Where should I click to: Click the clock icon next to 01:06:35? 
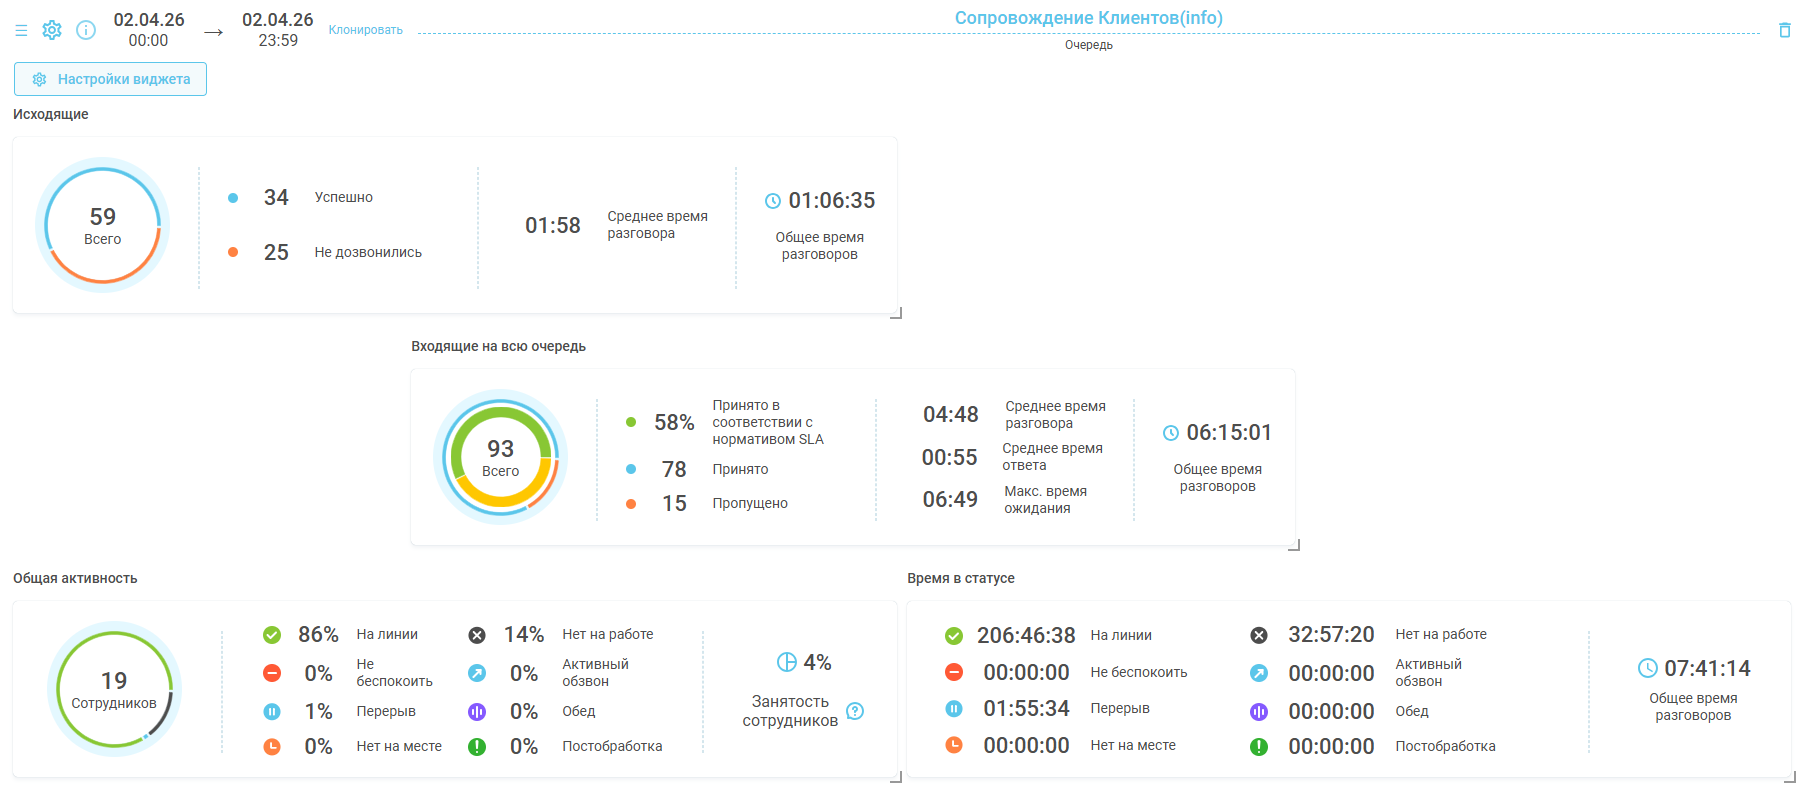pos(773,201)
